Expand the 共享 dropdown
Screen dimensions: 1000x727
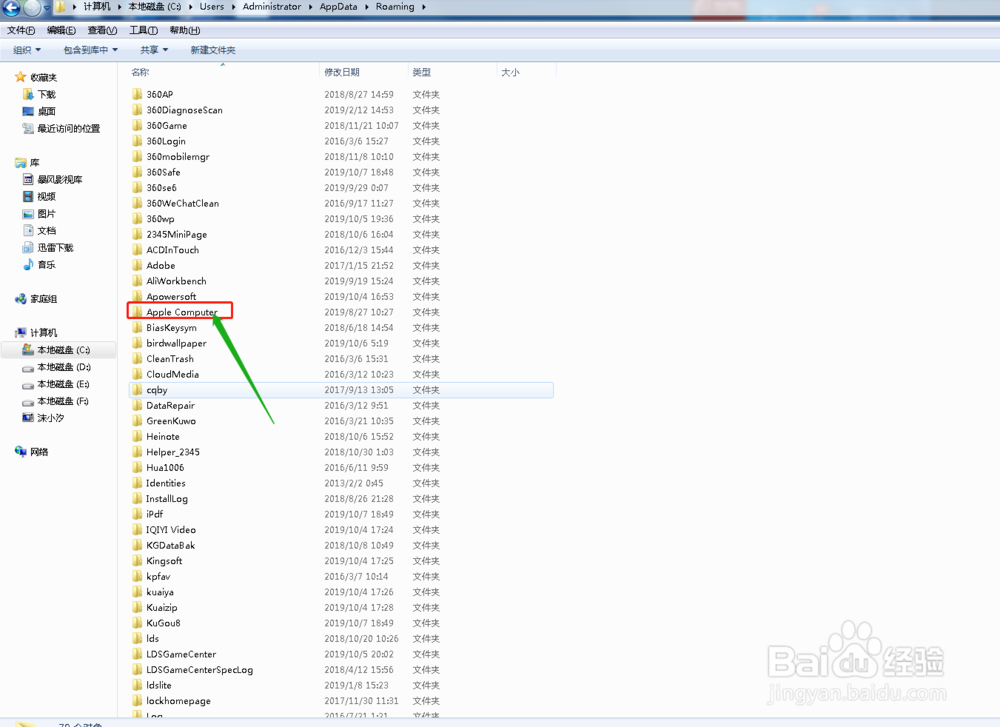154,50
